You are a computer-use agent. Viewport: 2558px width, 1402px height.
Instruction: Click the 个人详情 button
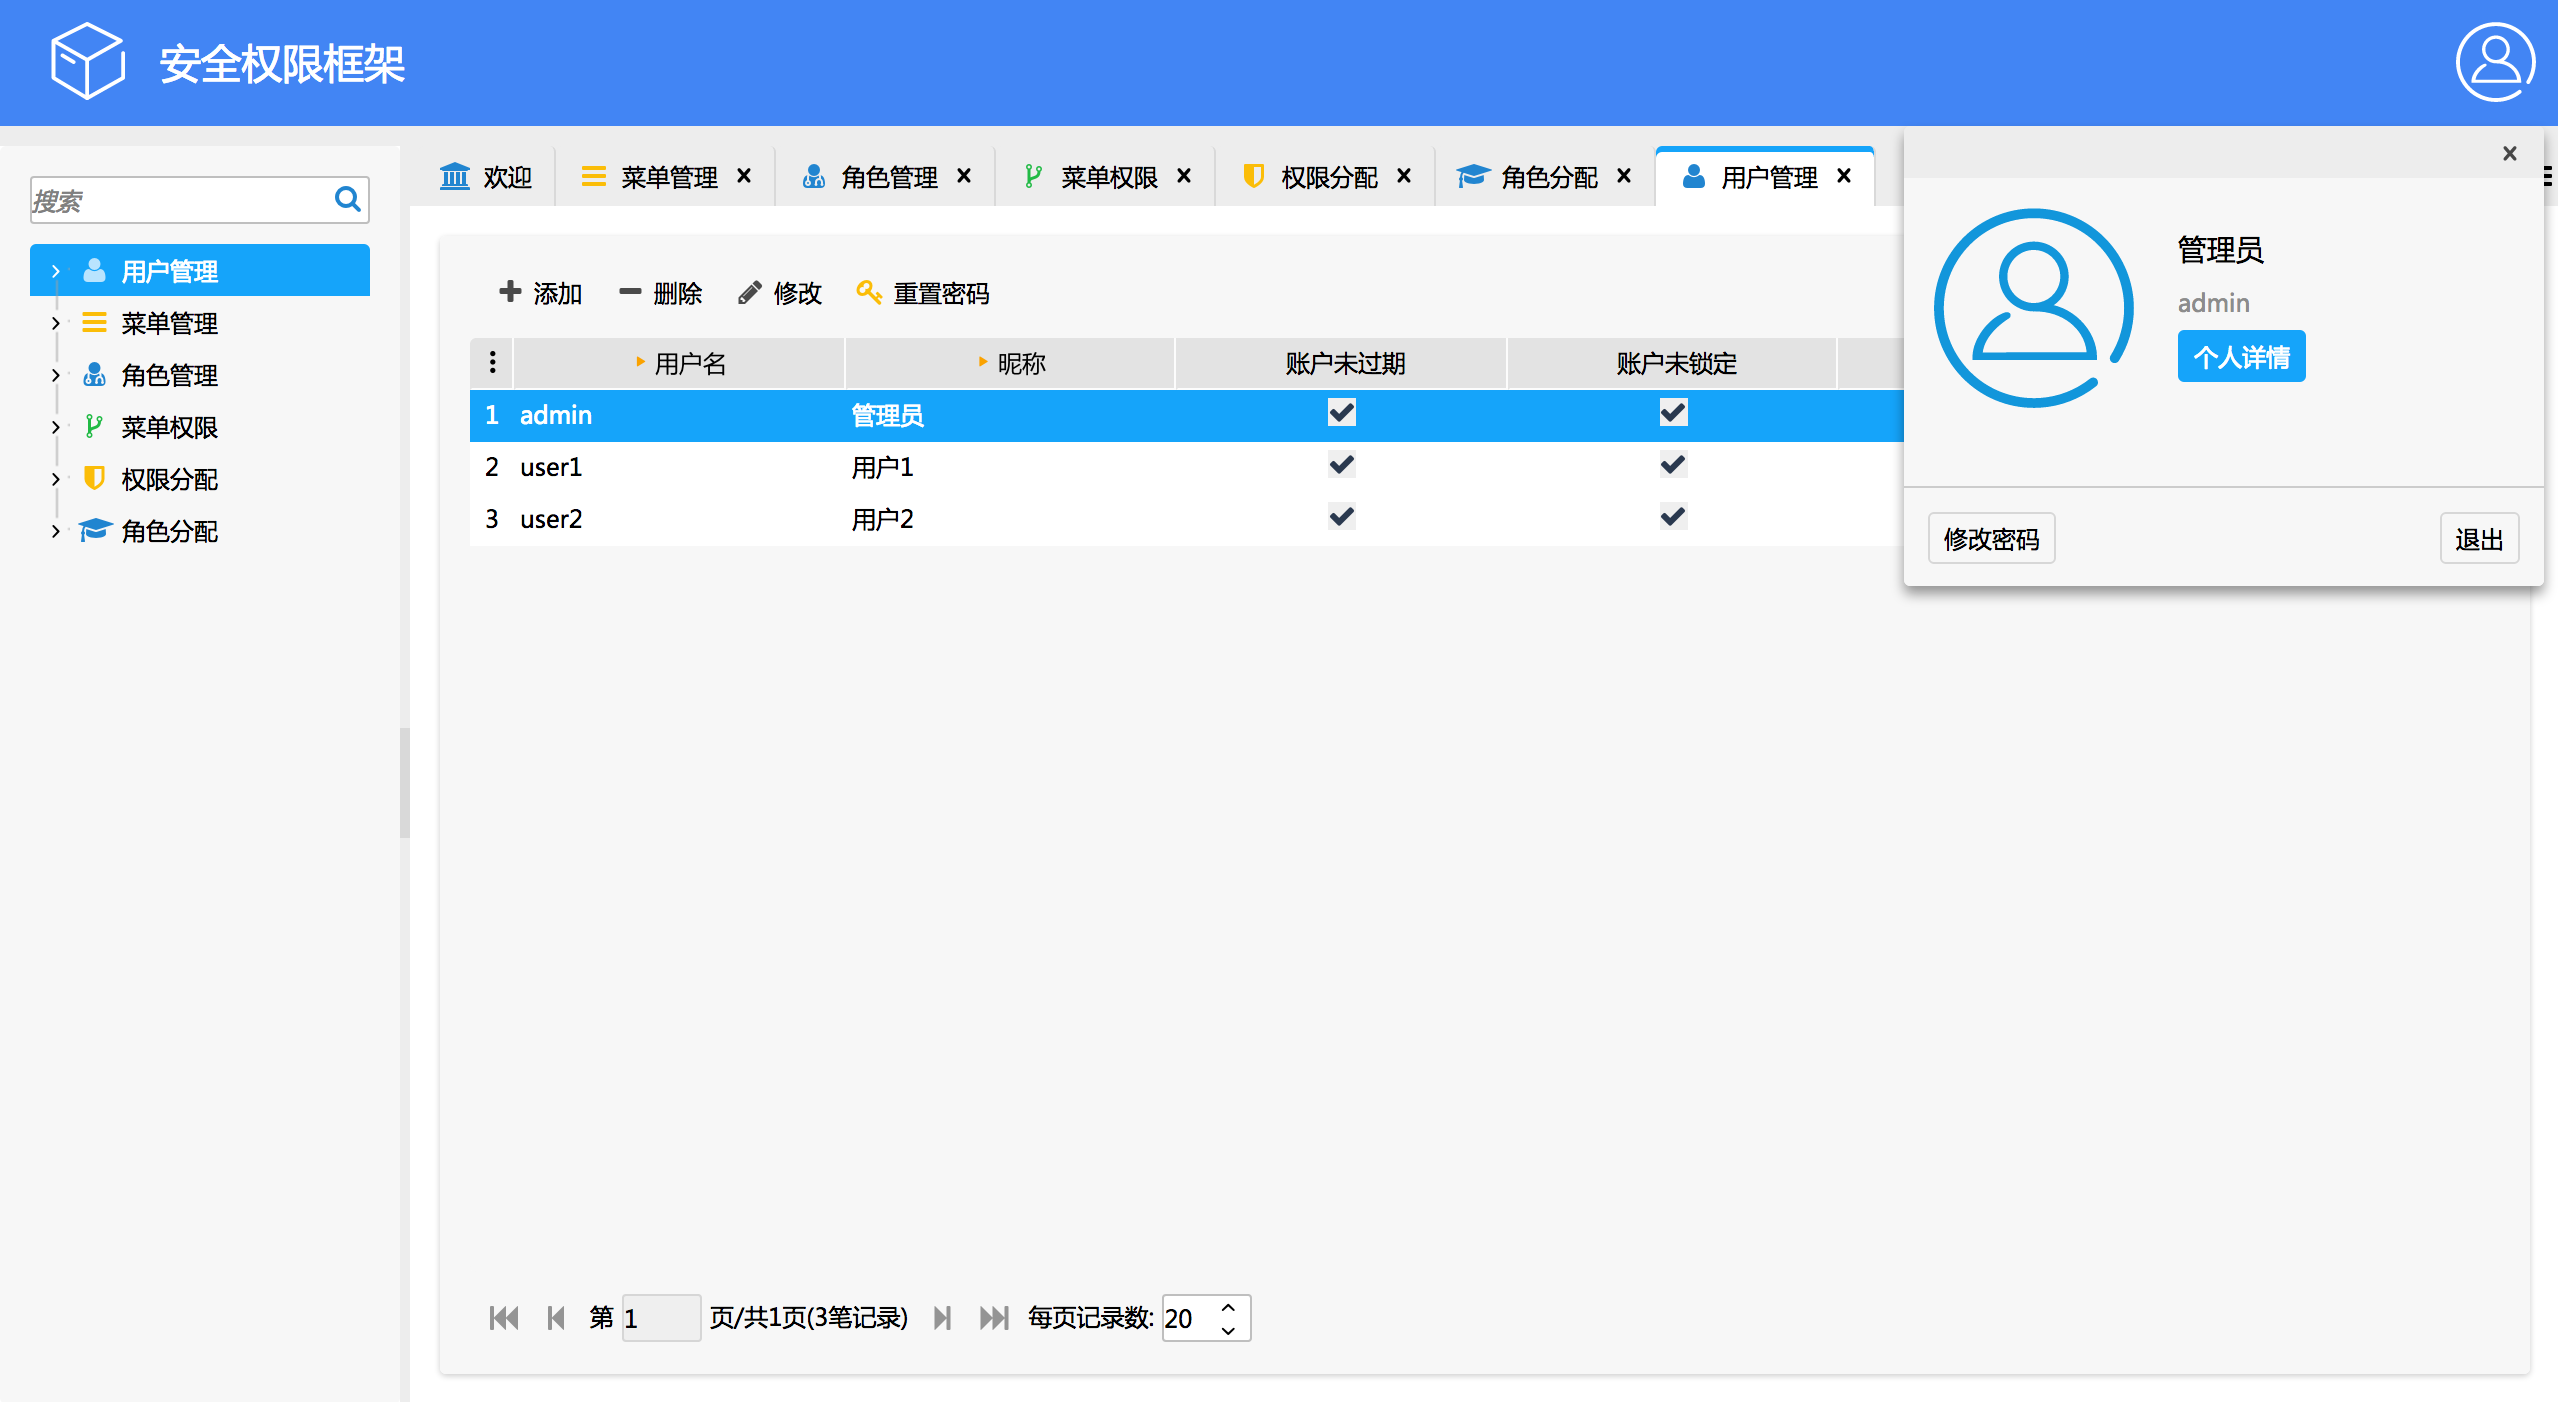(2241, 356)
